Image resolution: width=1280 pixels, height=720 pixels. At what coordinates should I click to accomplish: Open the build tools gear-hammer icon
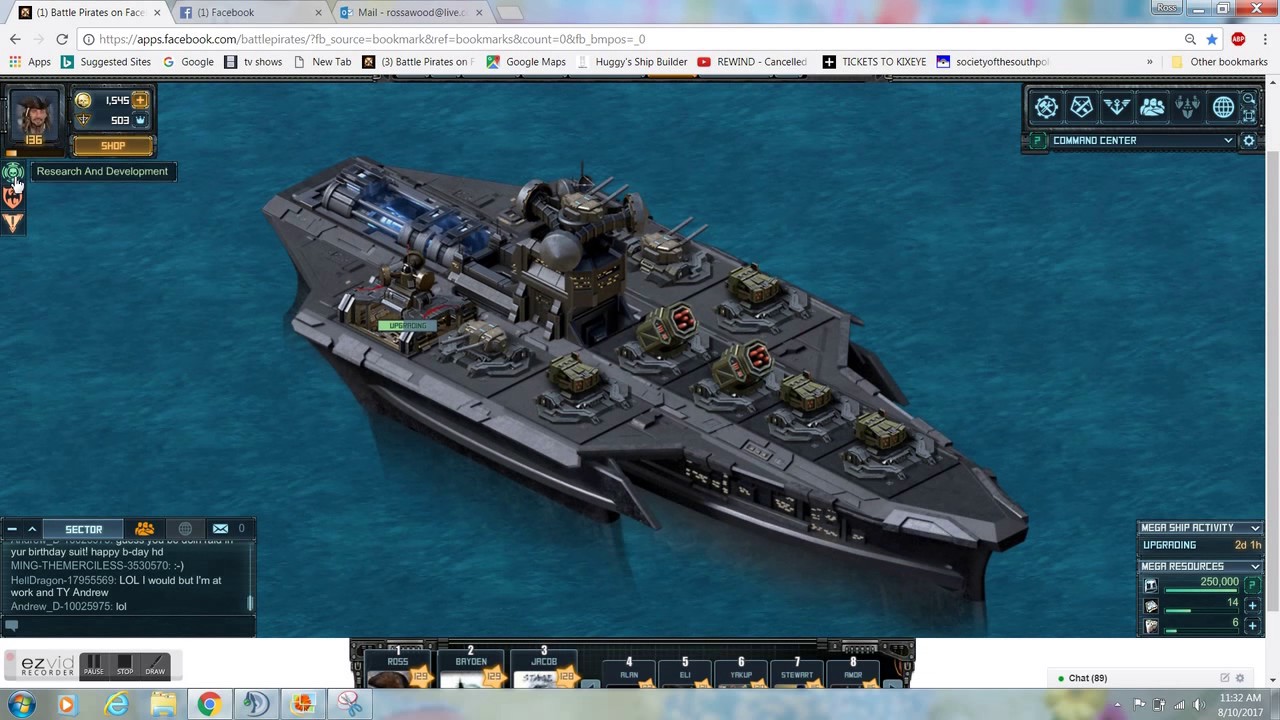[x=1046, y=107]
